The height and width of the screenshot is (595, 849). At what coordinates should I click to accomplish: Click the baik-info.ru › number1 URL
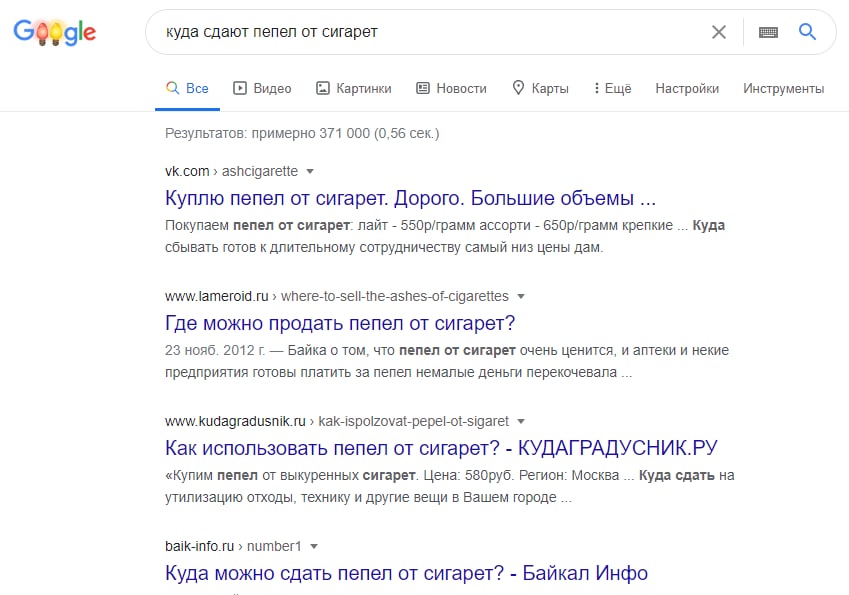point(233,546)
